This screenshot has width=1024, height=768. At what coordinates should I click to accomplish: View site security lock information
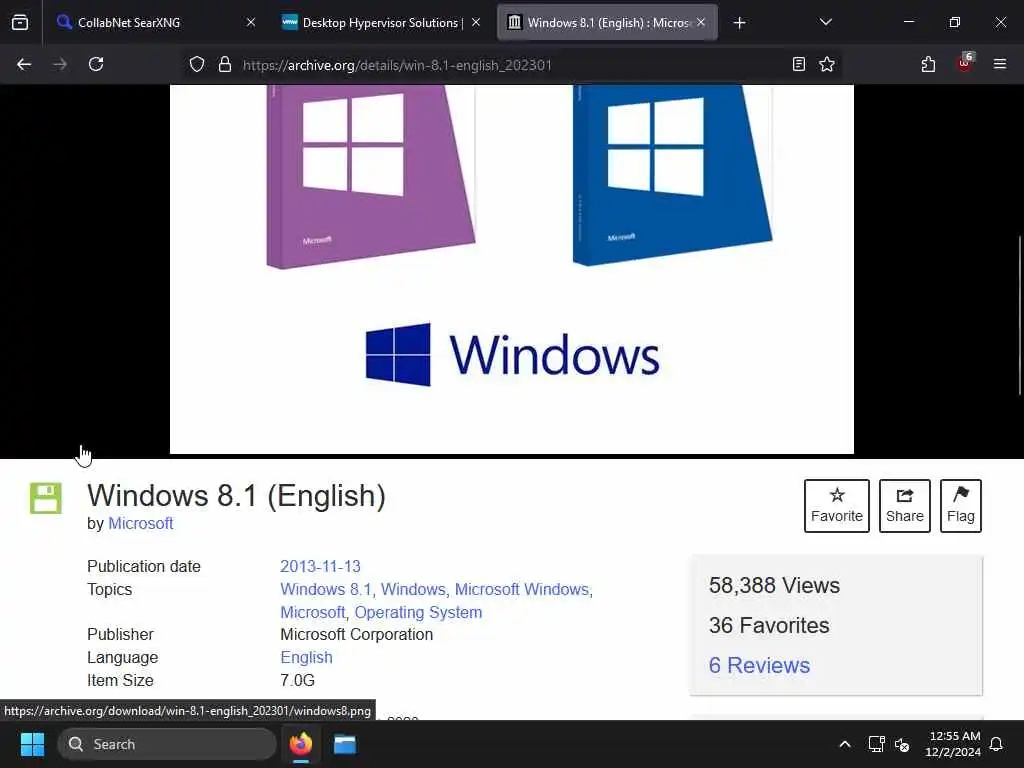coord(225,64)
